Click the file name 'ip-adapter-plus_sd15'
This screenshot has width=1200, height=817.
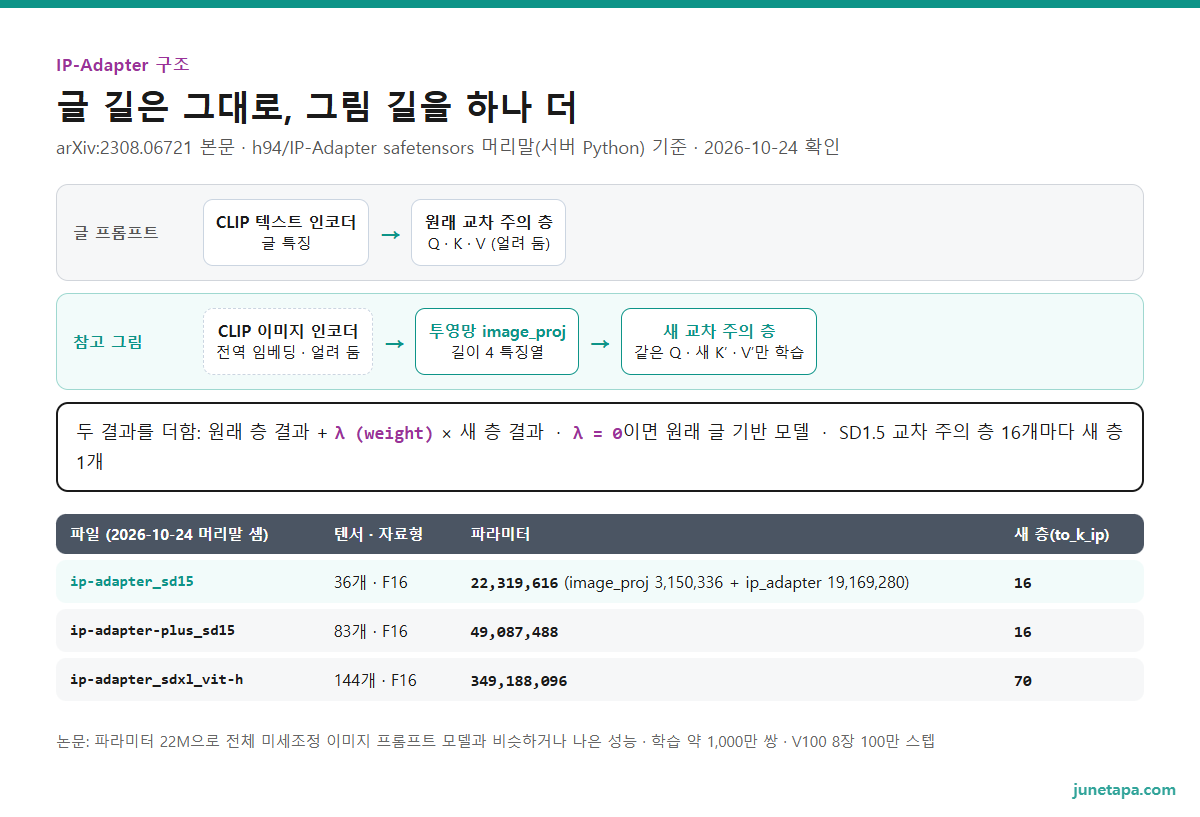tap(152, 631)
